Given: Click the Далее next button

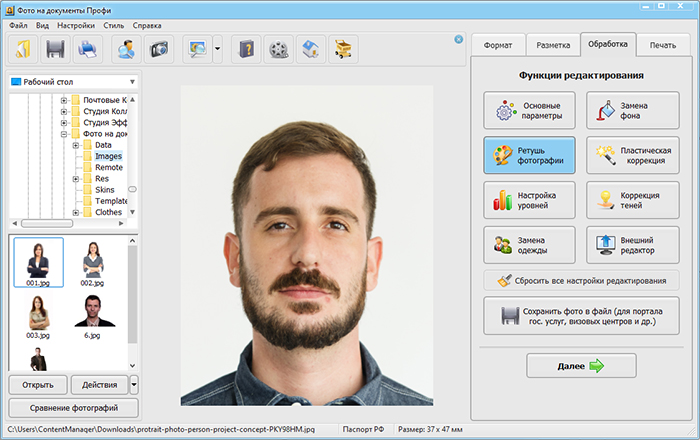Looking at the screenshot, I should pyautogui.click(x=581, y=366).
